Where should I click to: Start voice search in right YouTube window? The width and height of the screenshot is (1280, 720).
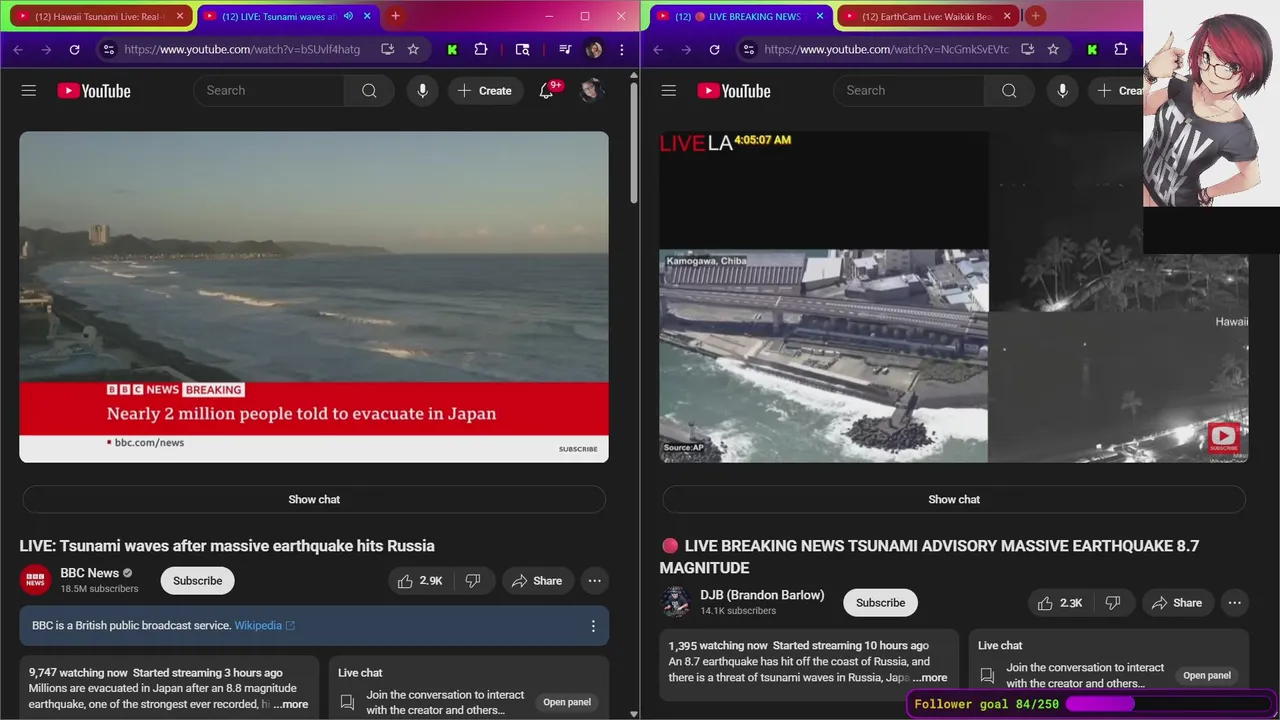click(1062, 91)
